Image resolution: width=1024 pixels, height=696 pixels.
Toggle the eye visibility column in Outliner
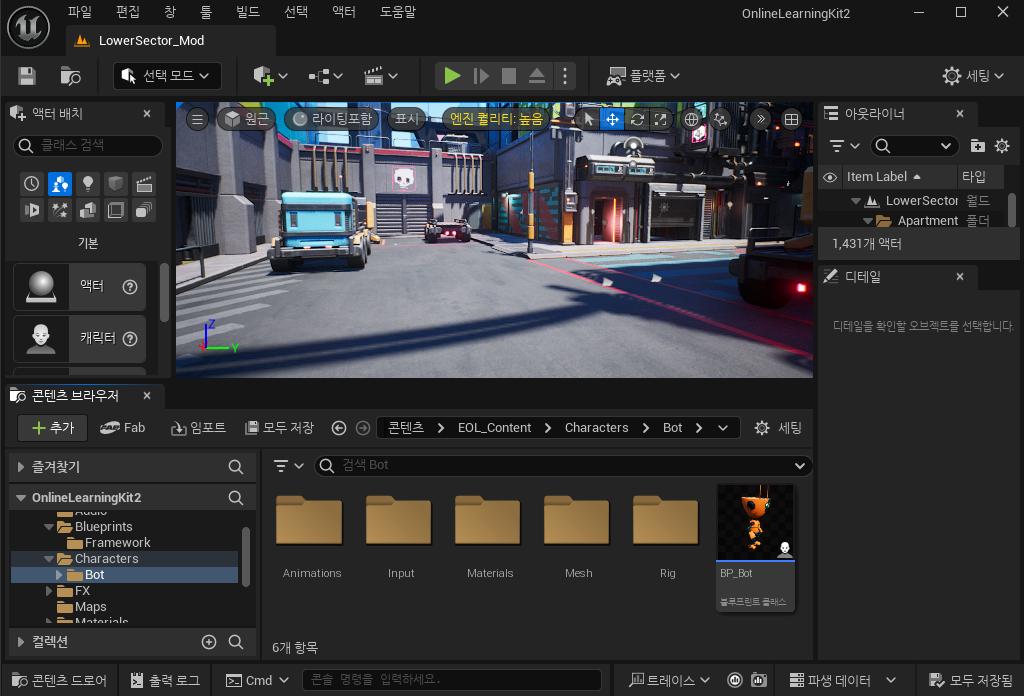[829, 177]
